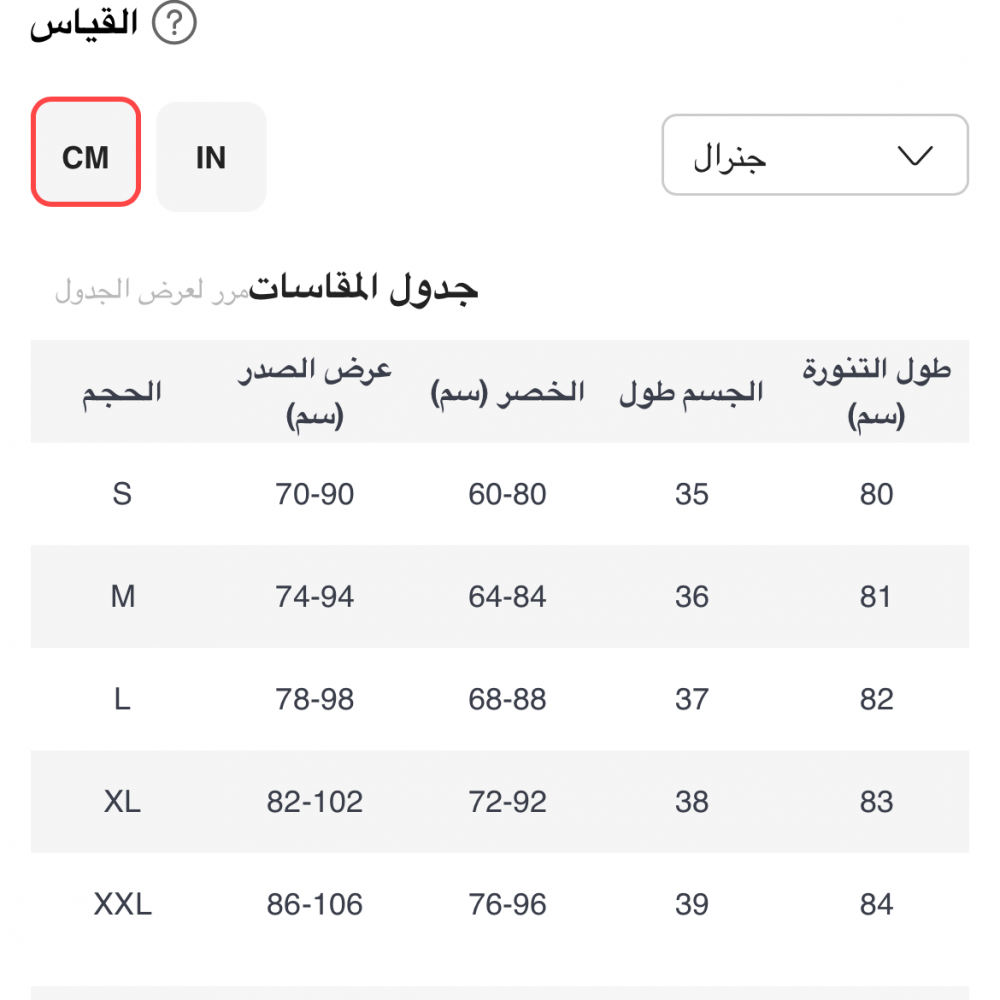Click the عرض الصدر column header
Viewport: 1000px width, 1000px height.
(x=314, y=392)
